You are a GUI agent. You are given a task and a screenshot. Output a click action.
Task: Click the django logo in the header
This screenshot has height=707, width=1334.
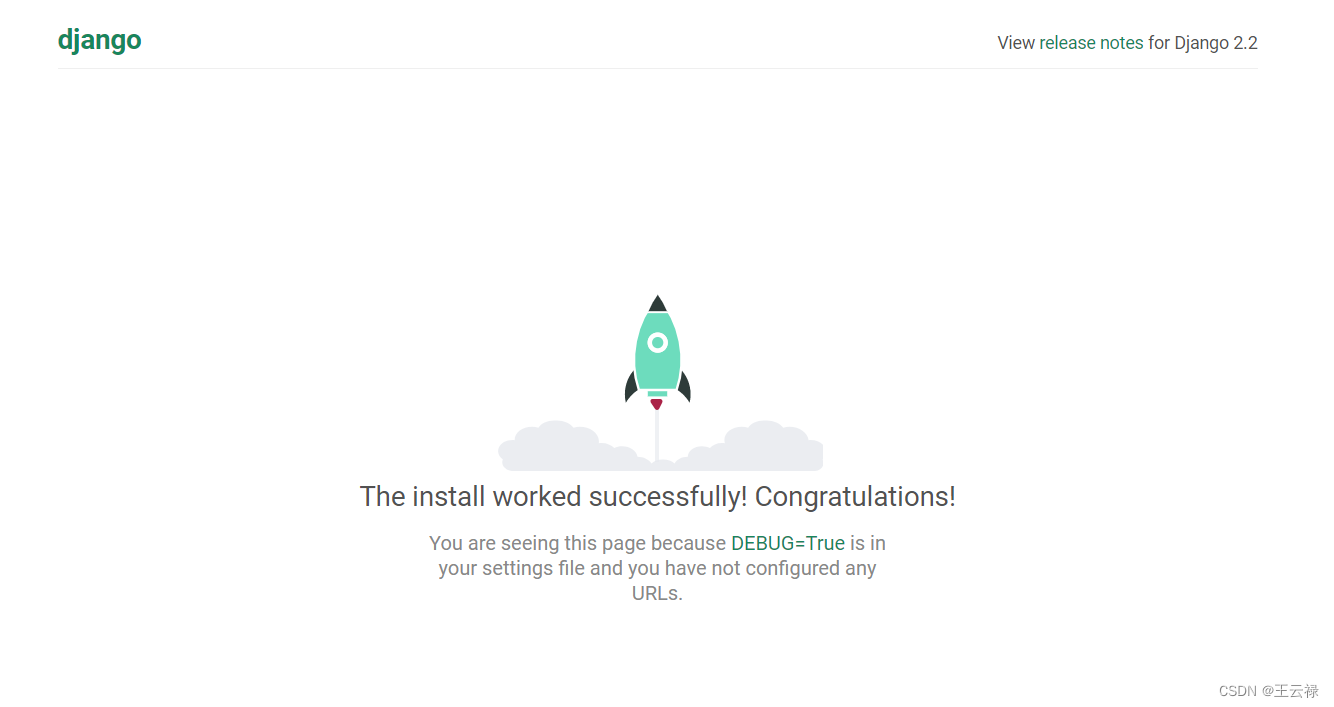pos(99,40)
